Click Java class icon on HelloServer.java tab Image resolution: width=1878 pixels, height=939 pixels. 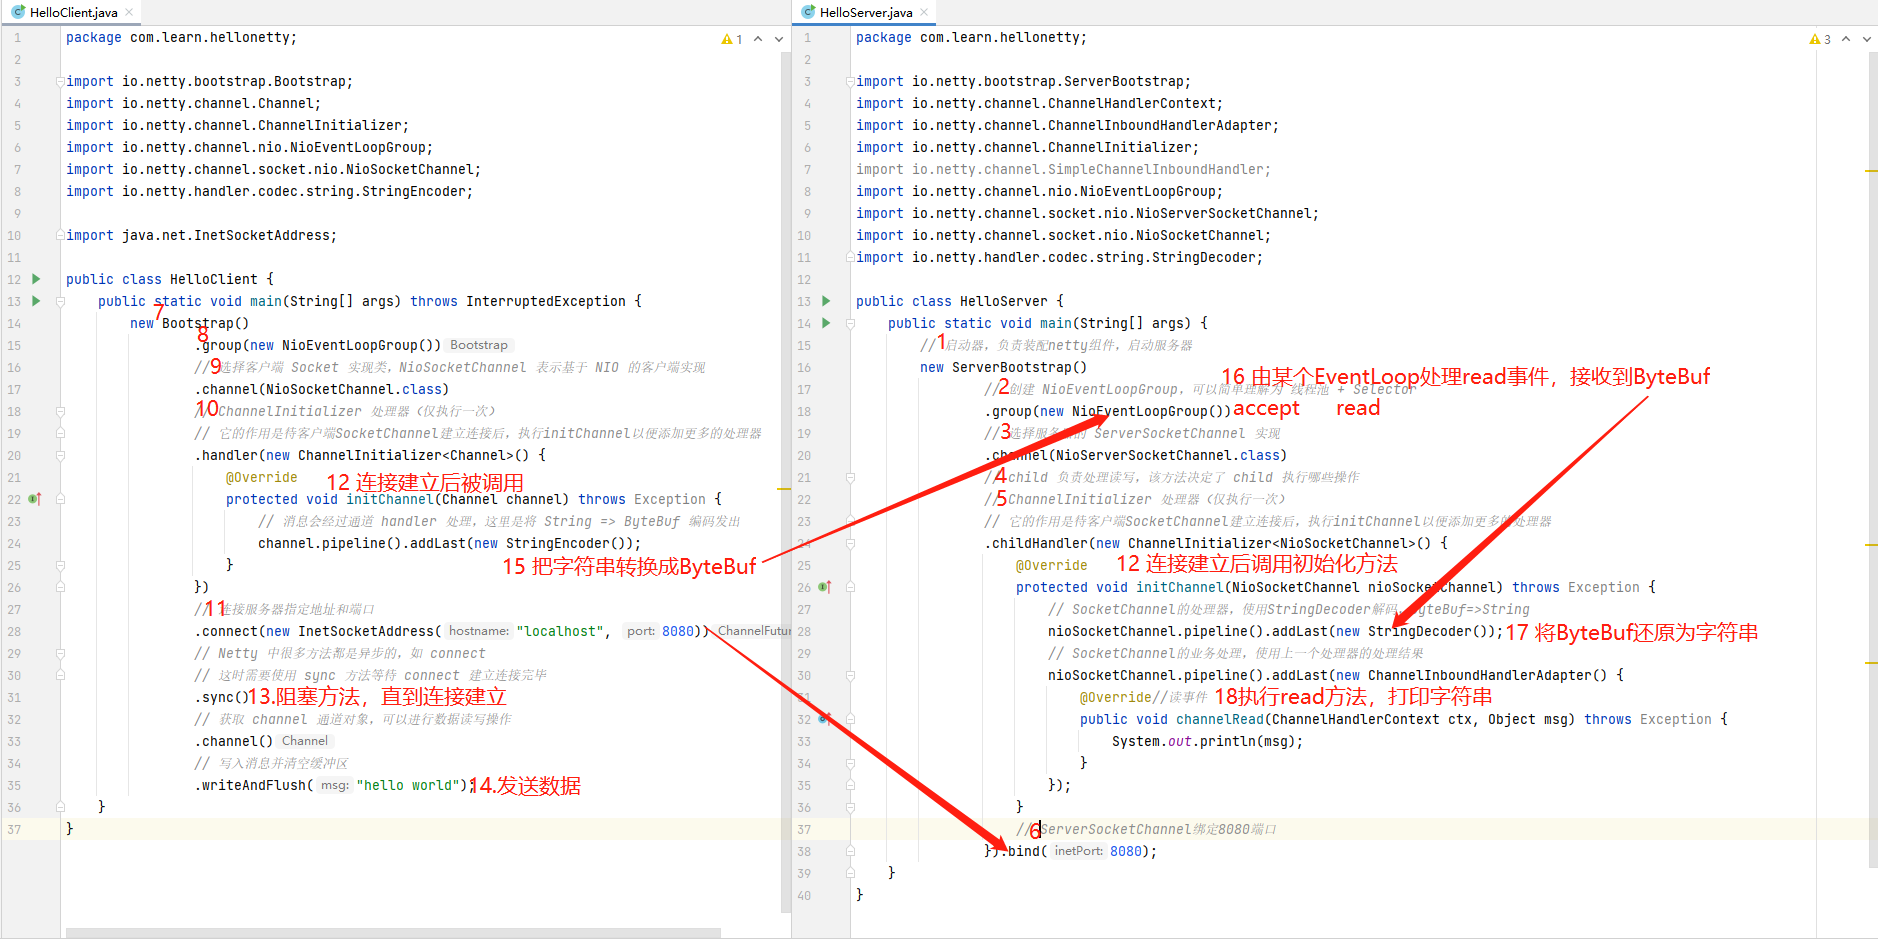[x=809, y=12]
